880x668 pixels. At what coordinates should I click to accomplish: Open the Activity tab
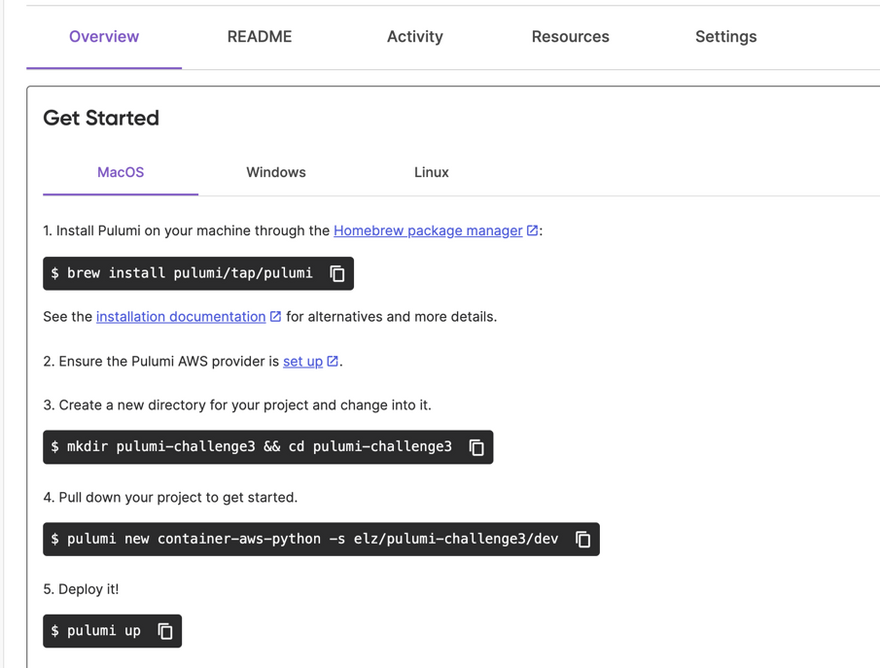point(415,36)
